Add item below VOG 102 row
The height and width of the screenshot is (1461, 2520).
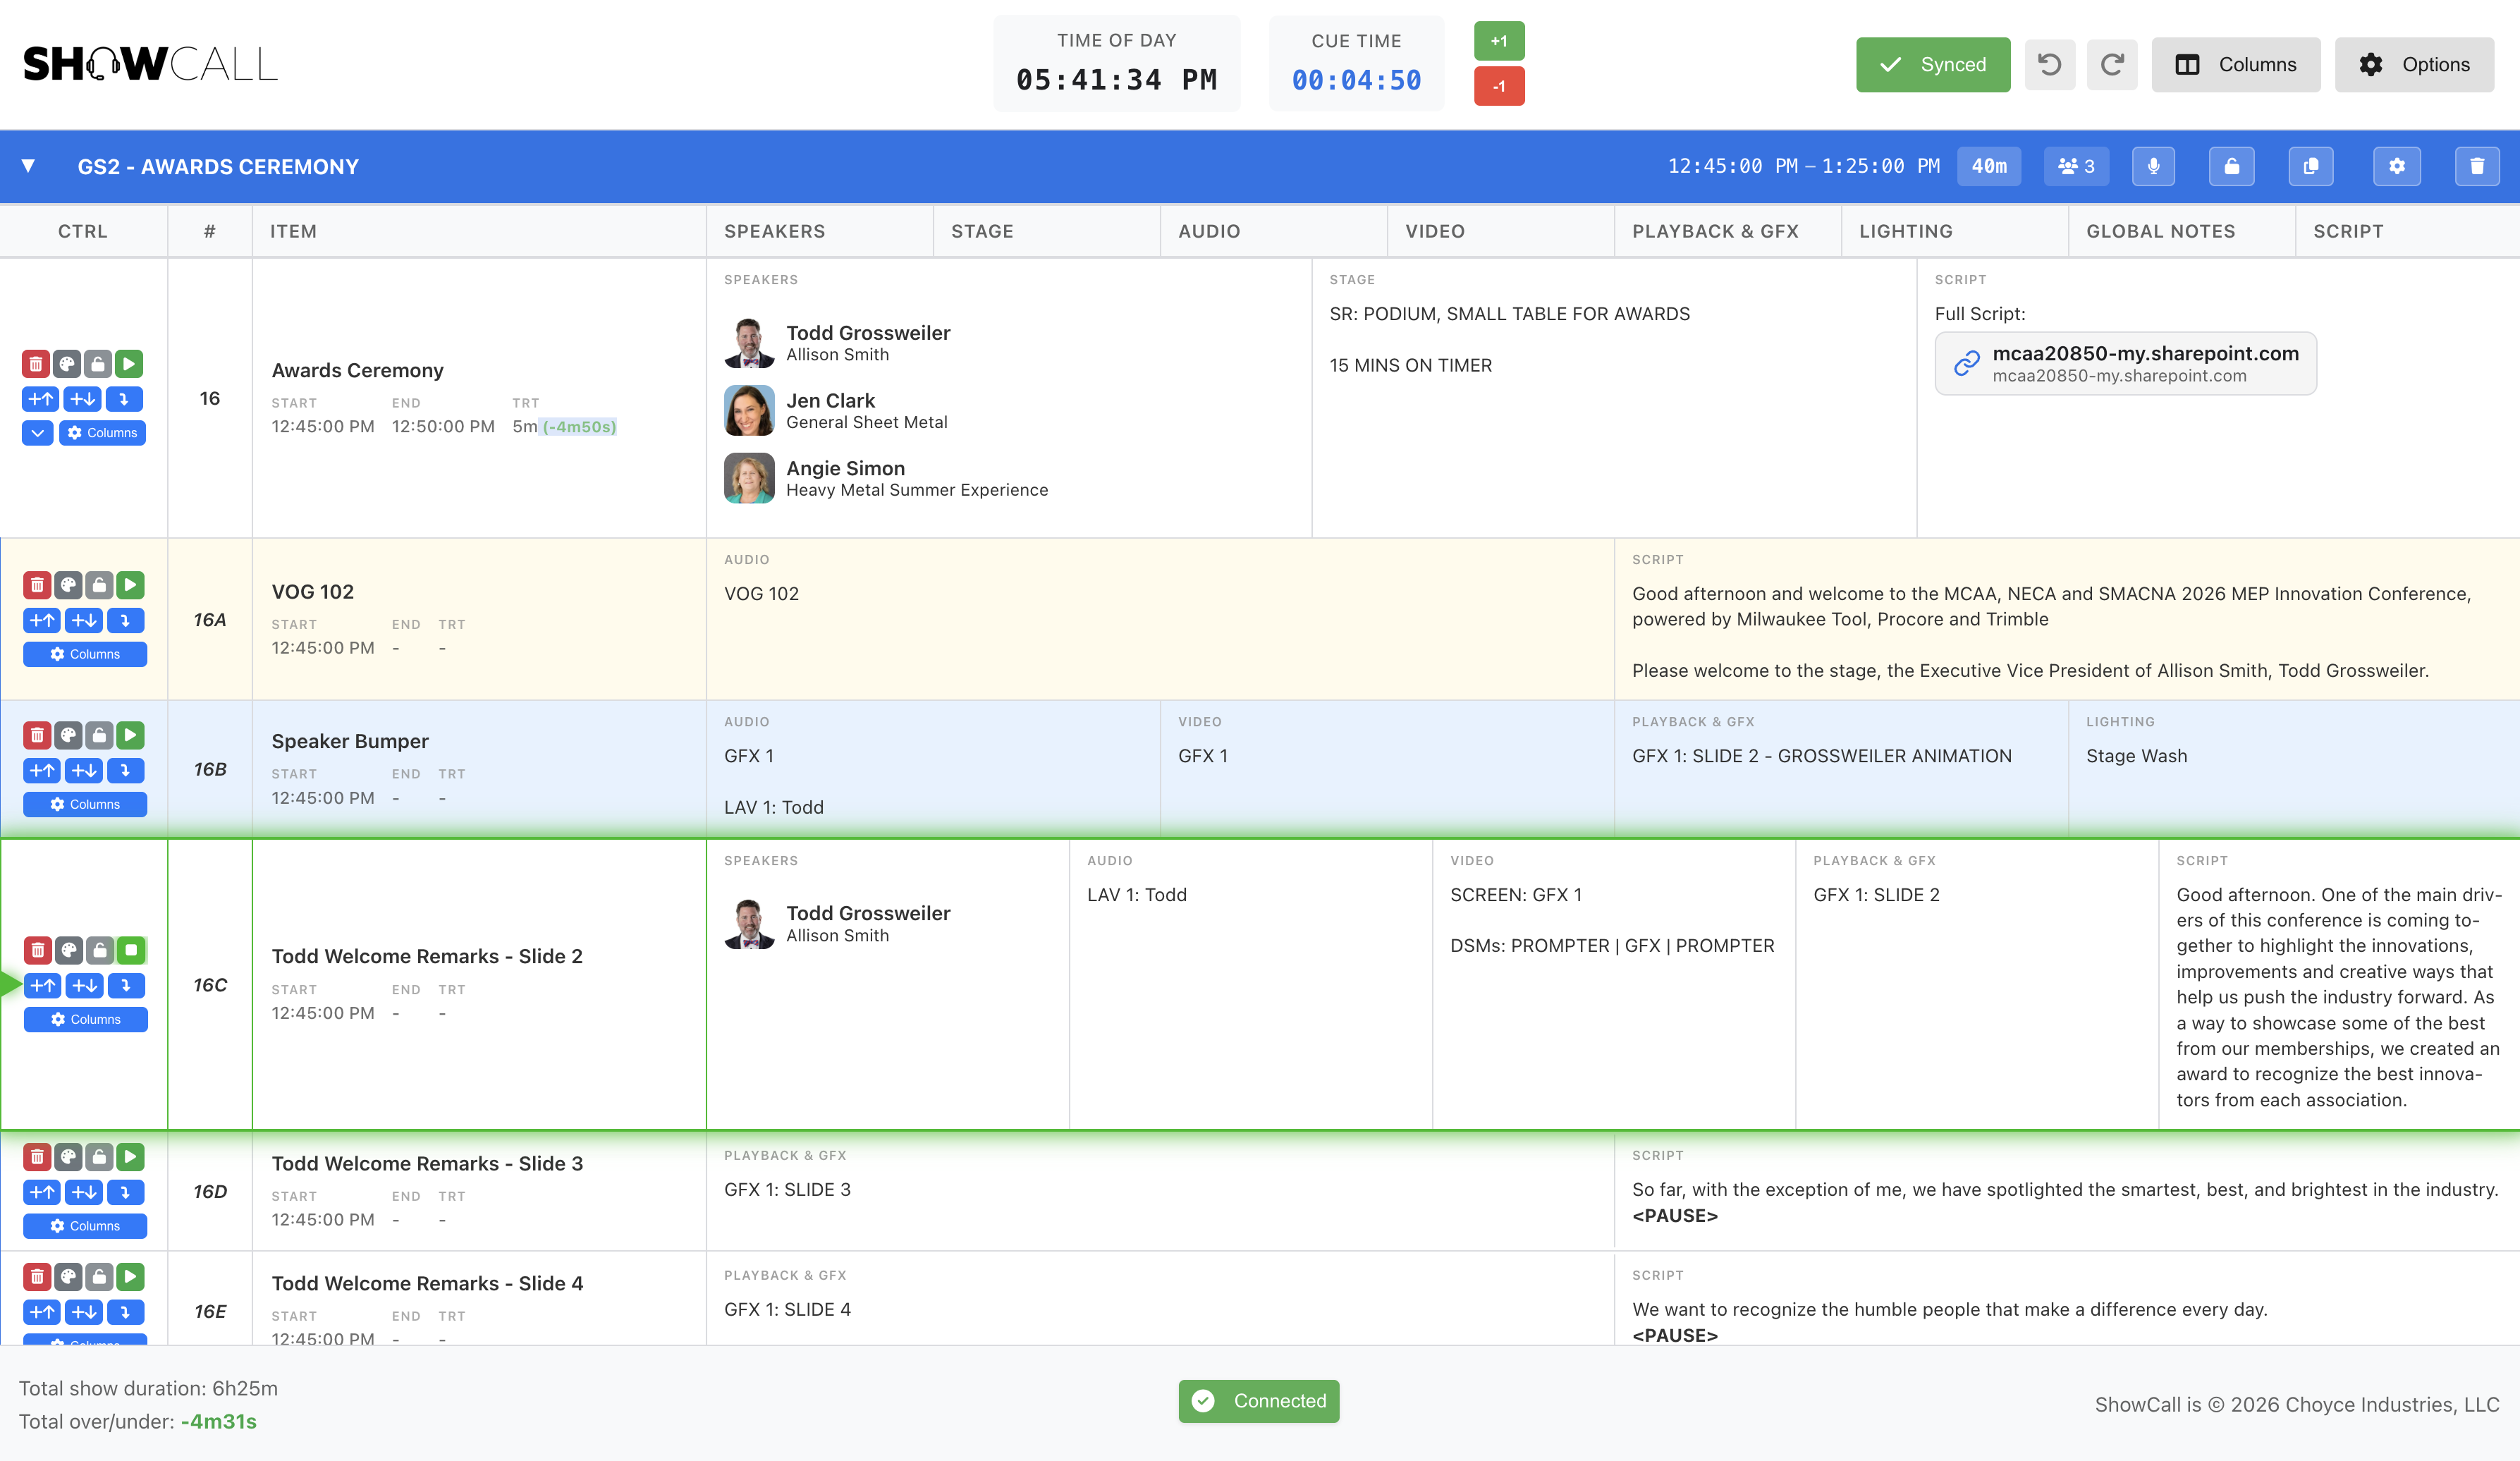point(84,620)
